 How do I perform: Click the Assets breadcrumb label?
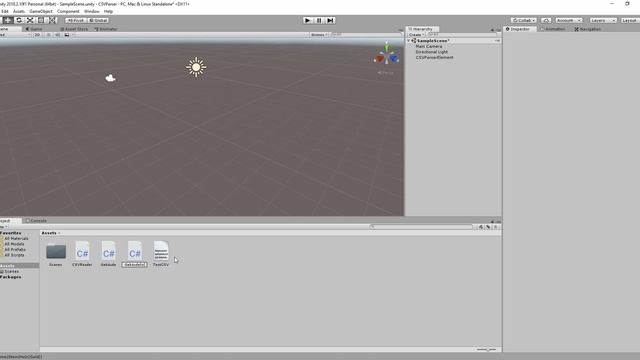pos(49,233)
